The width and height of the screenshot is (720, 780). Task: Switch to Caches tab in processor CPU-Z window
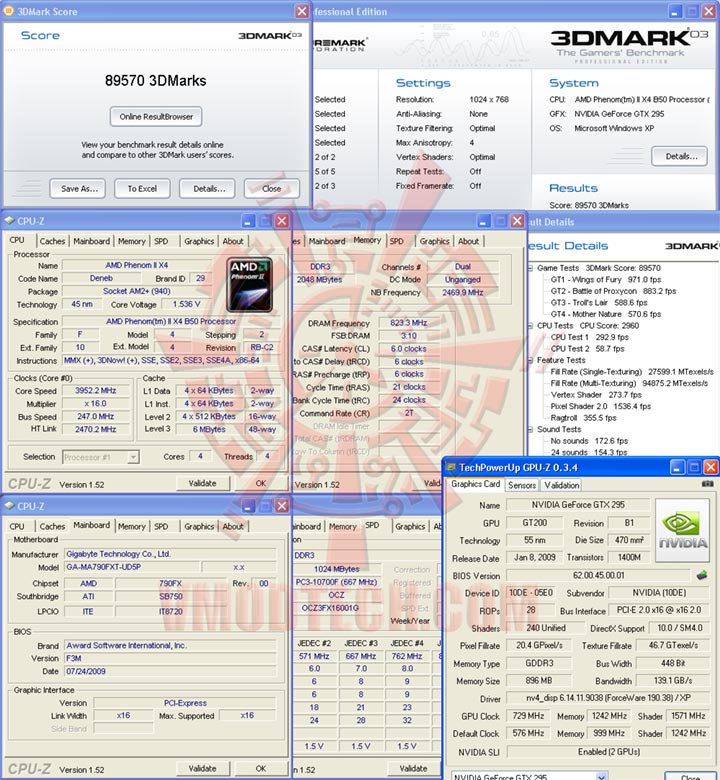[x=52, y=241]
